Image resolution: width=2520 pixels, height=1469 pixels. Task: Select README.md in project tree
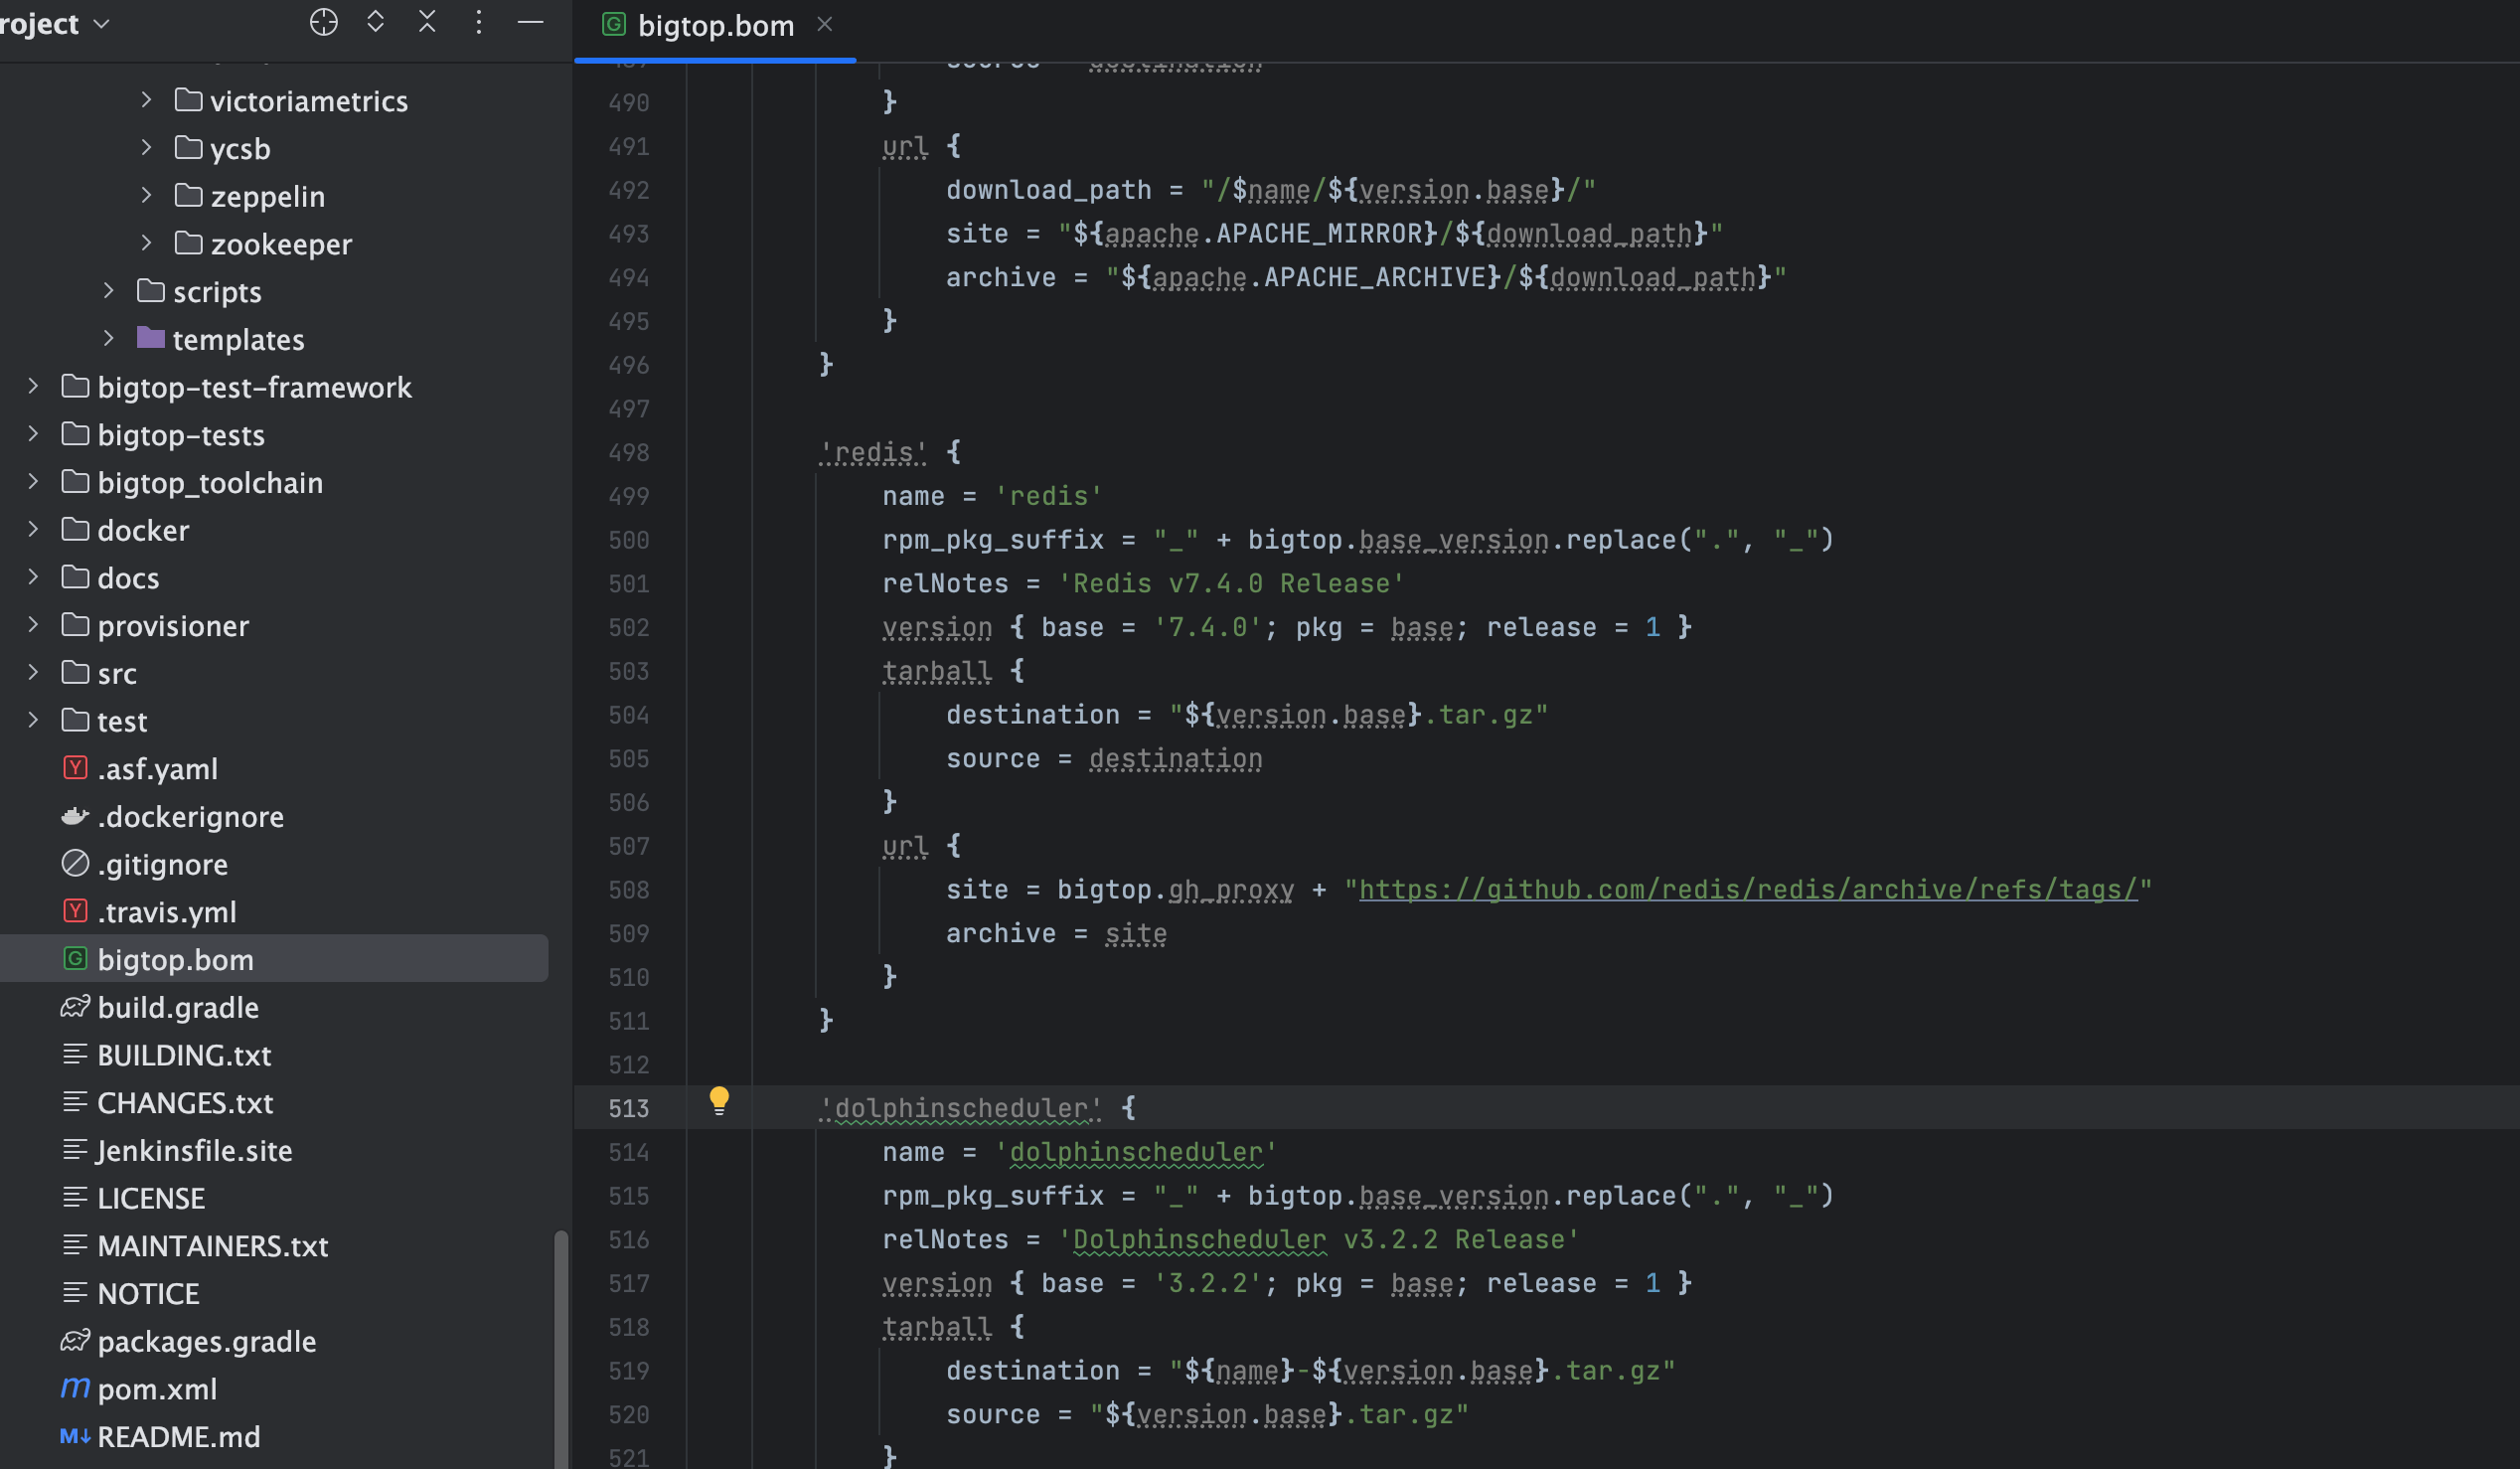[x=178, y=1437]
